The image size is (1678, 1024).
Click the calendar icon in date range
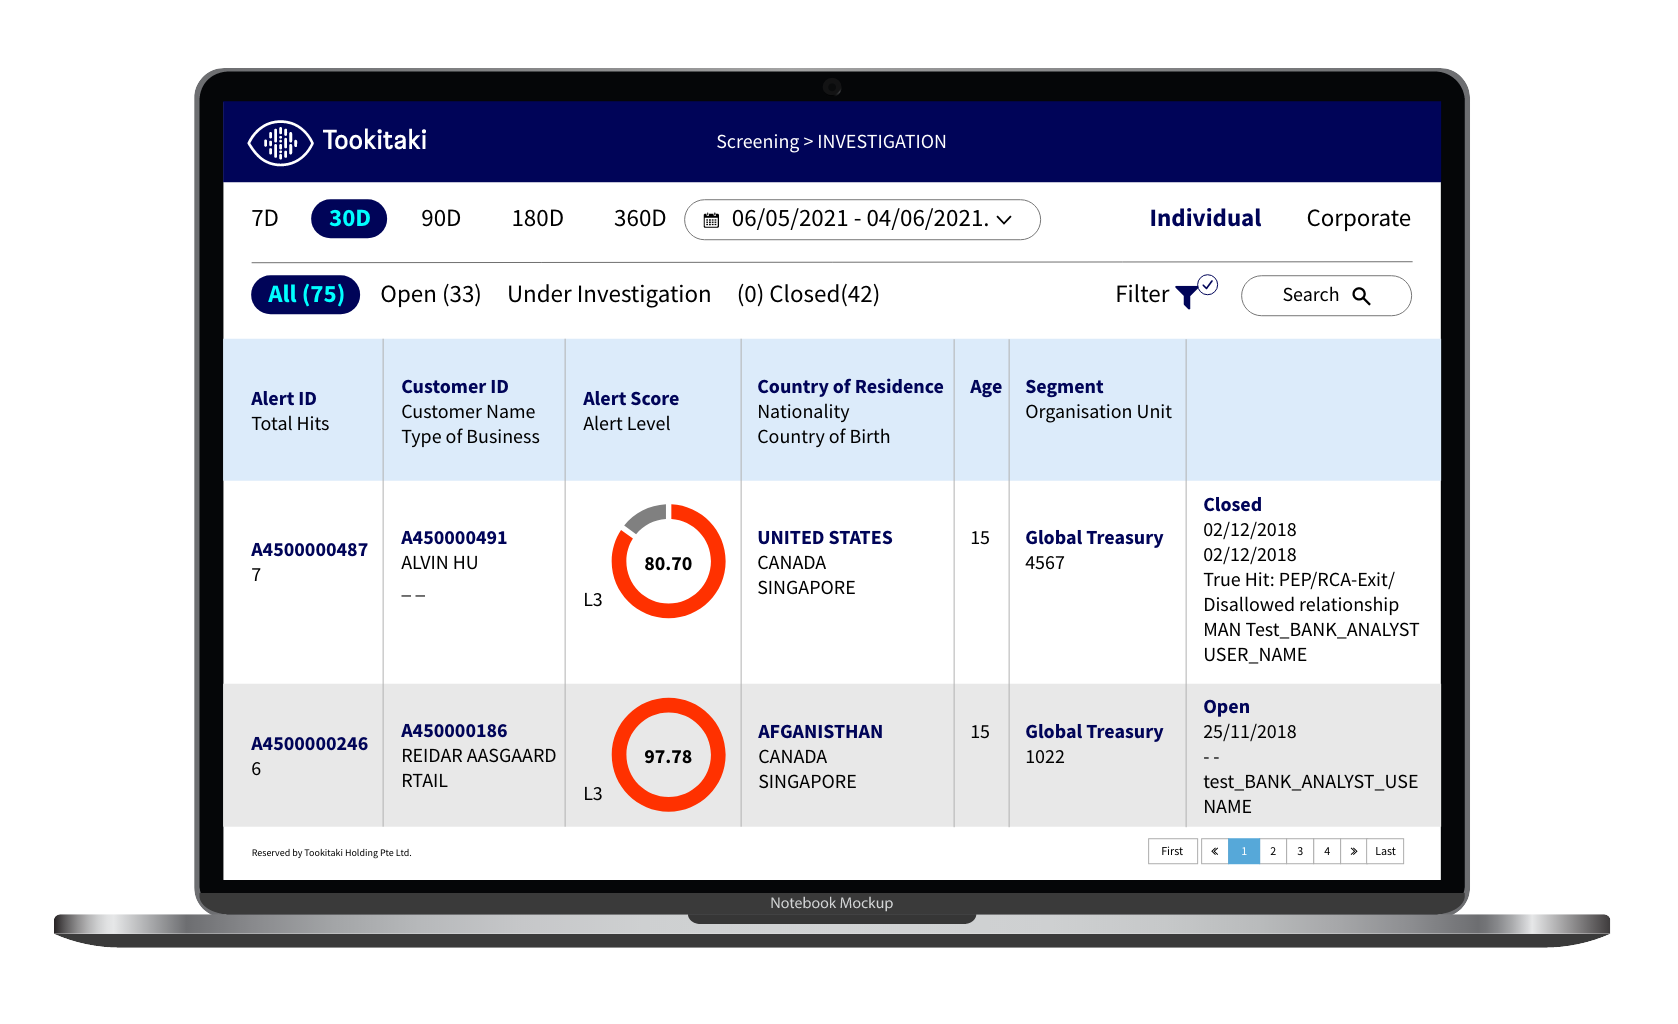(x=711, y=220)
